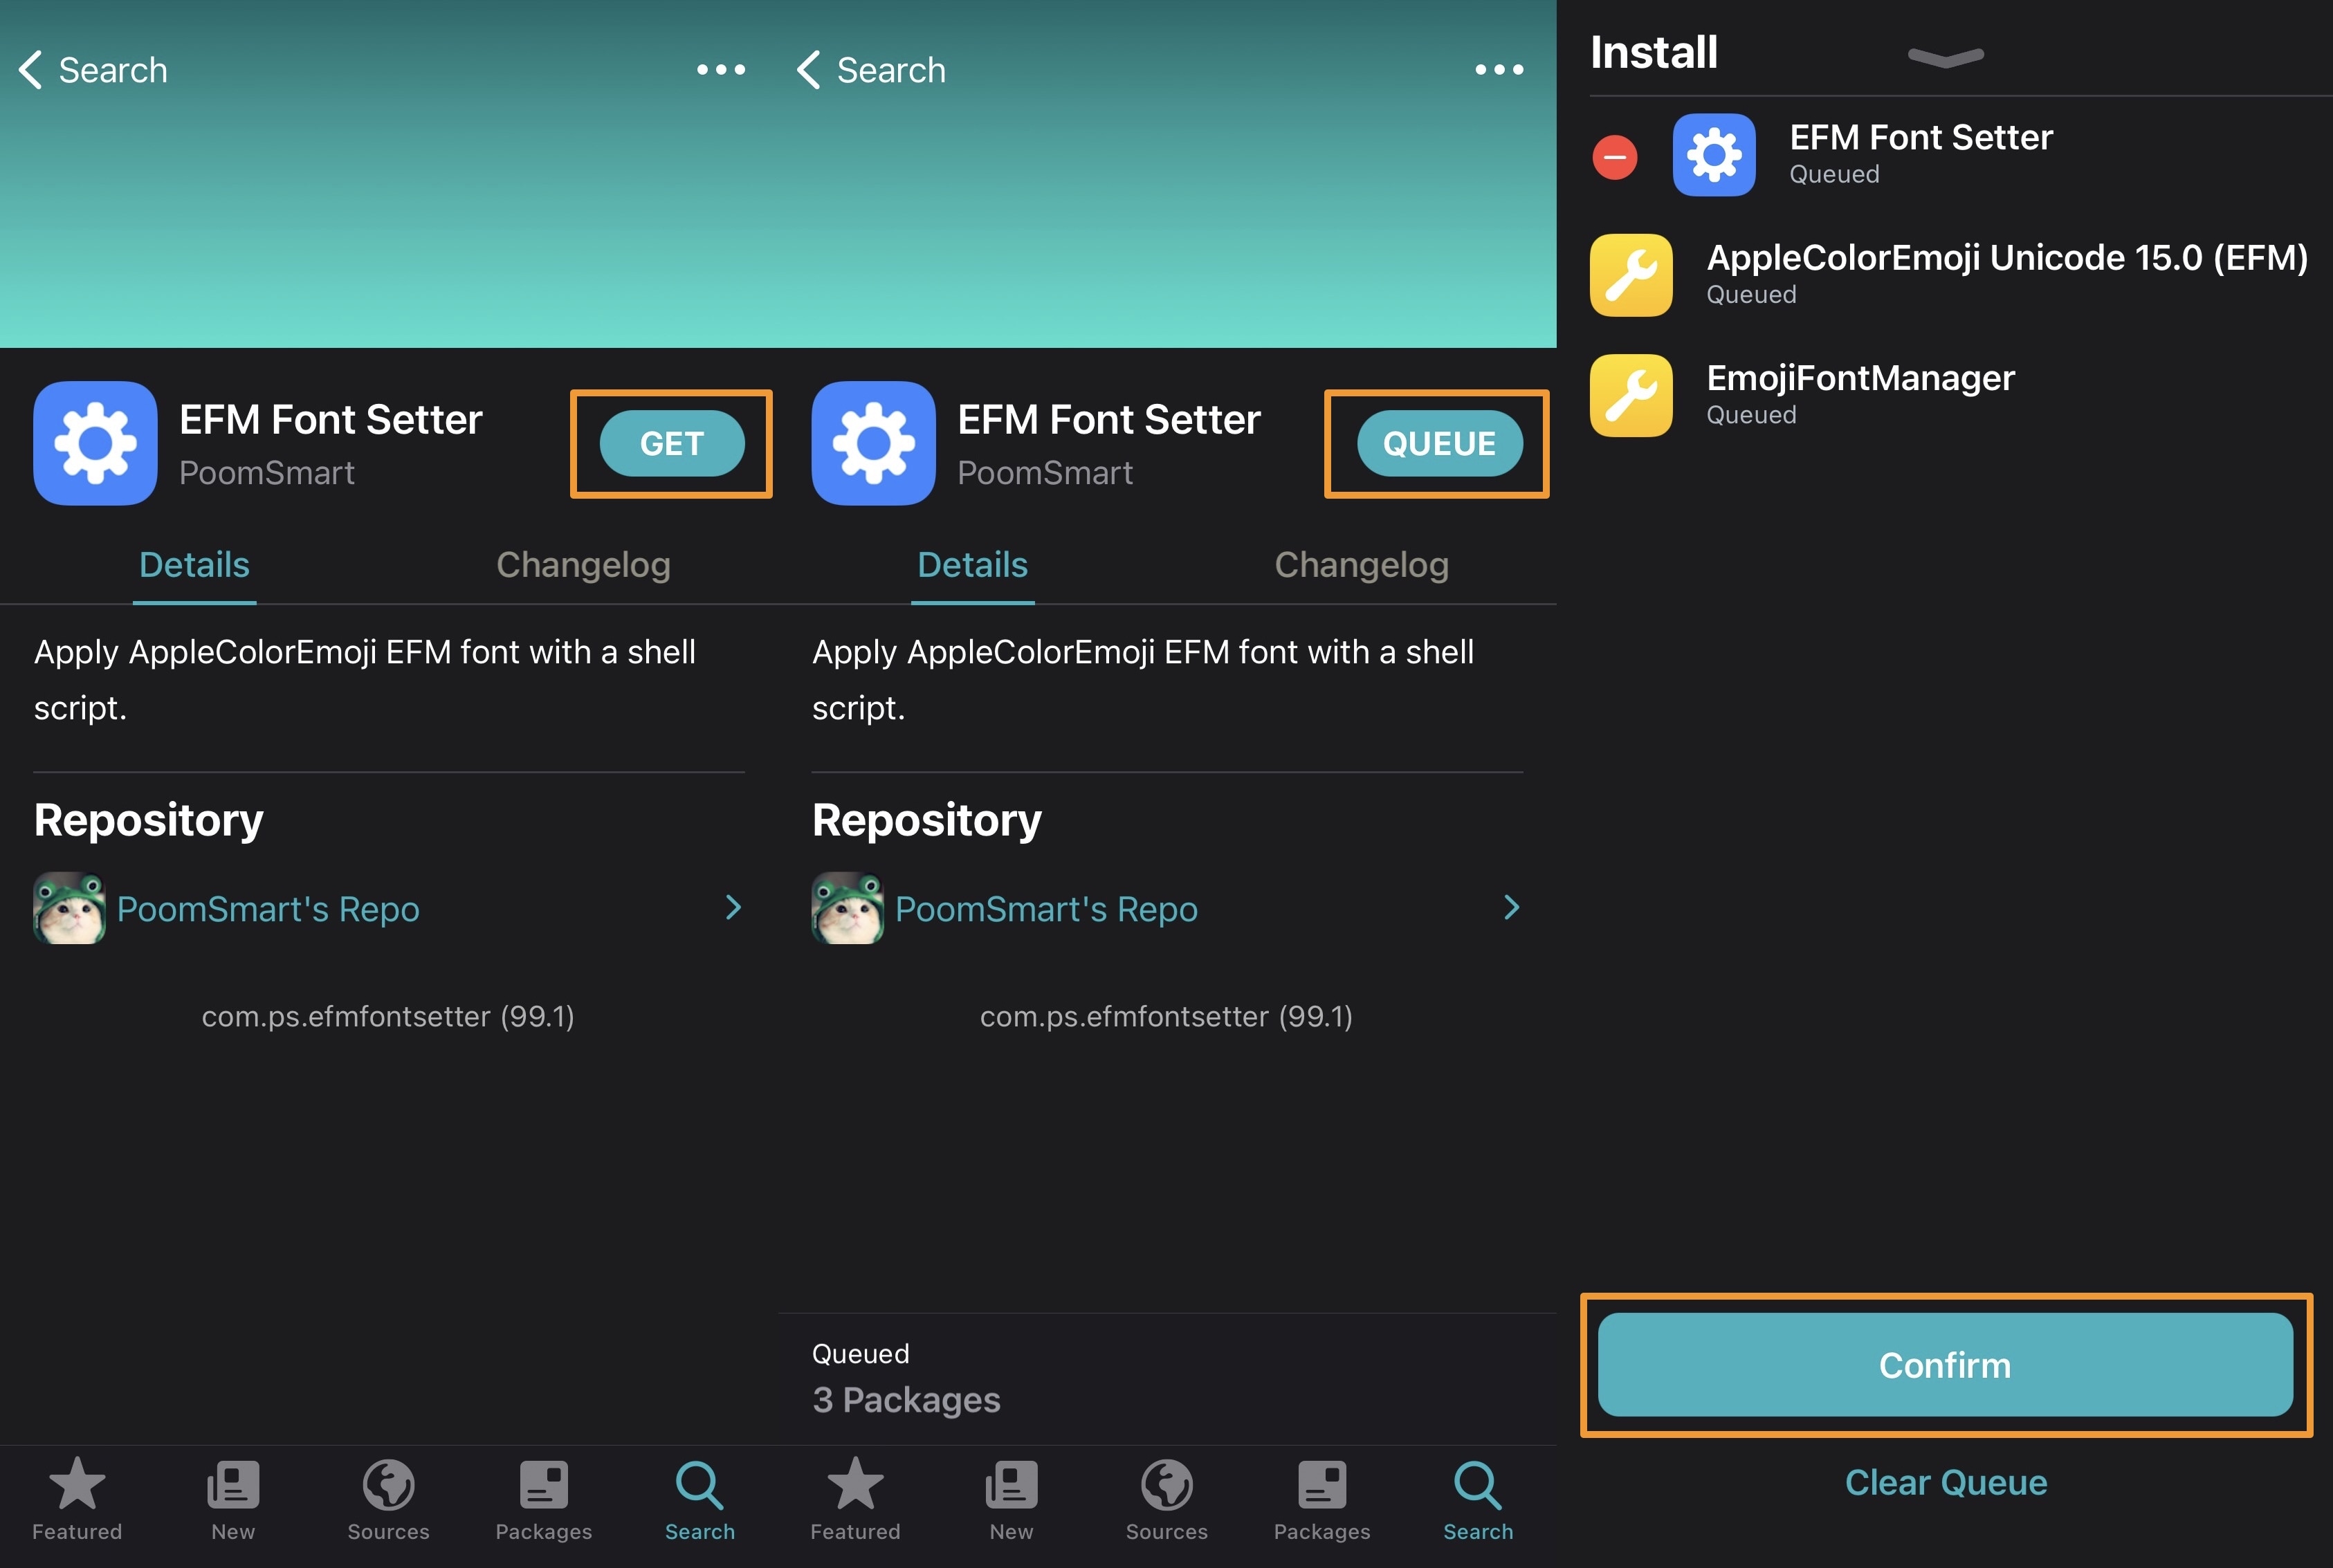Open New tab in left screen bar
The width and height of the screenshot is (2333, 1568).
233,1500
